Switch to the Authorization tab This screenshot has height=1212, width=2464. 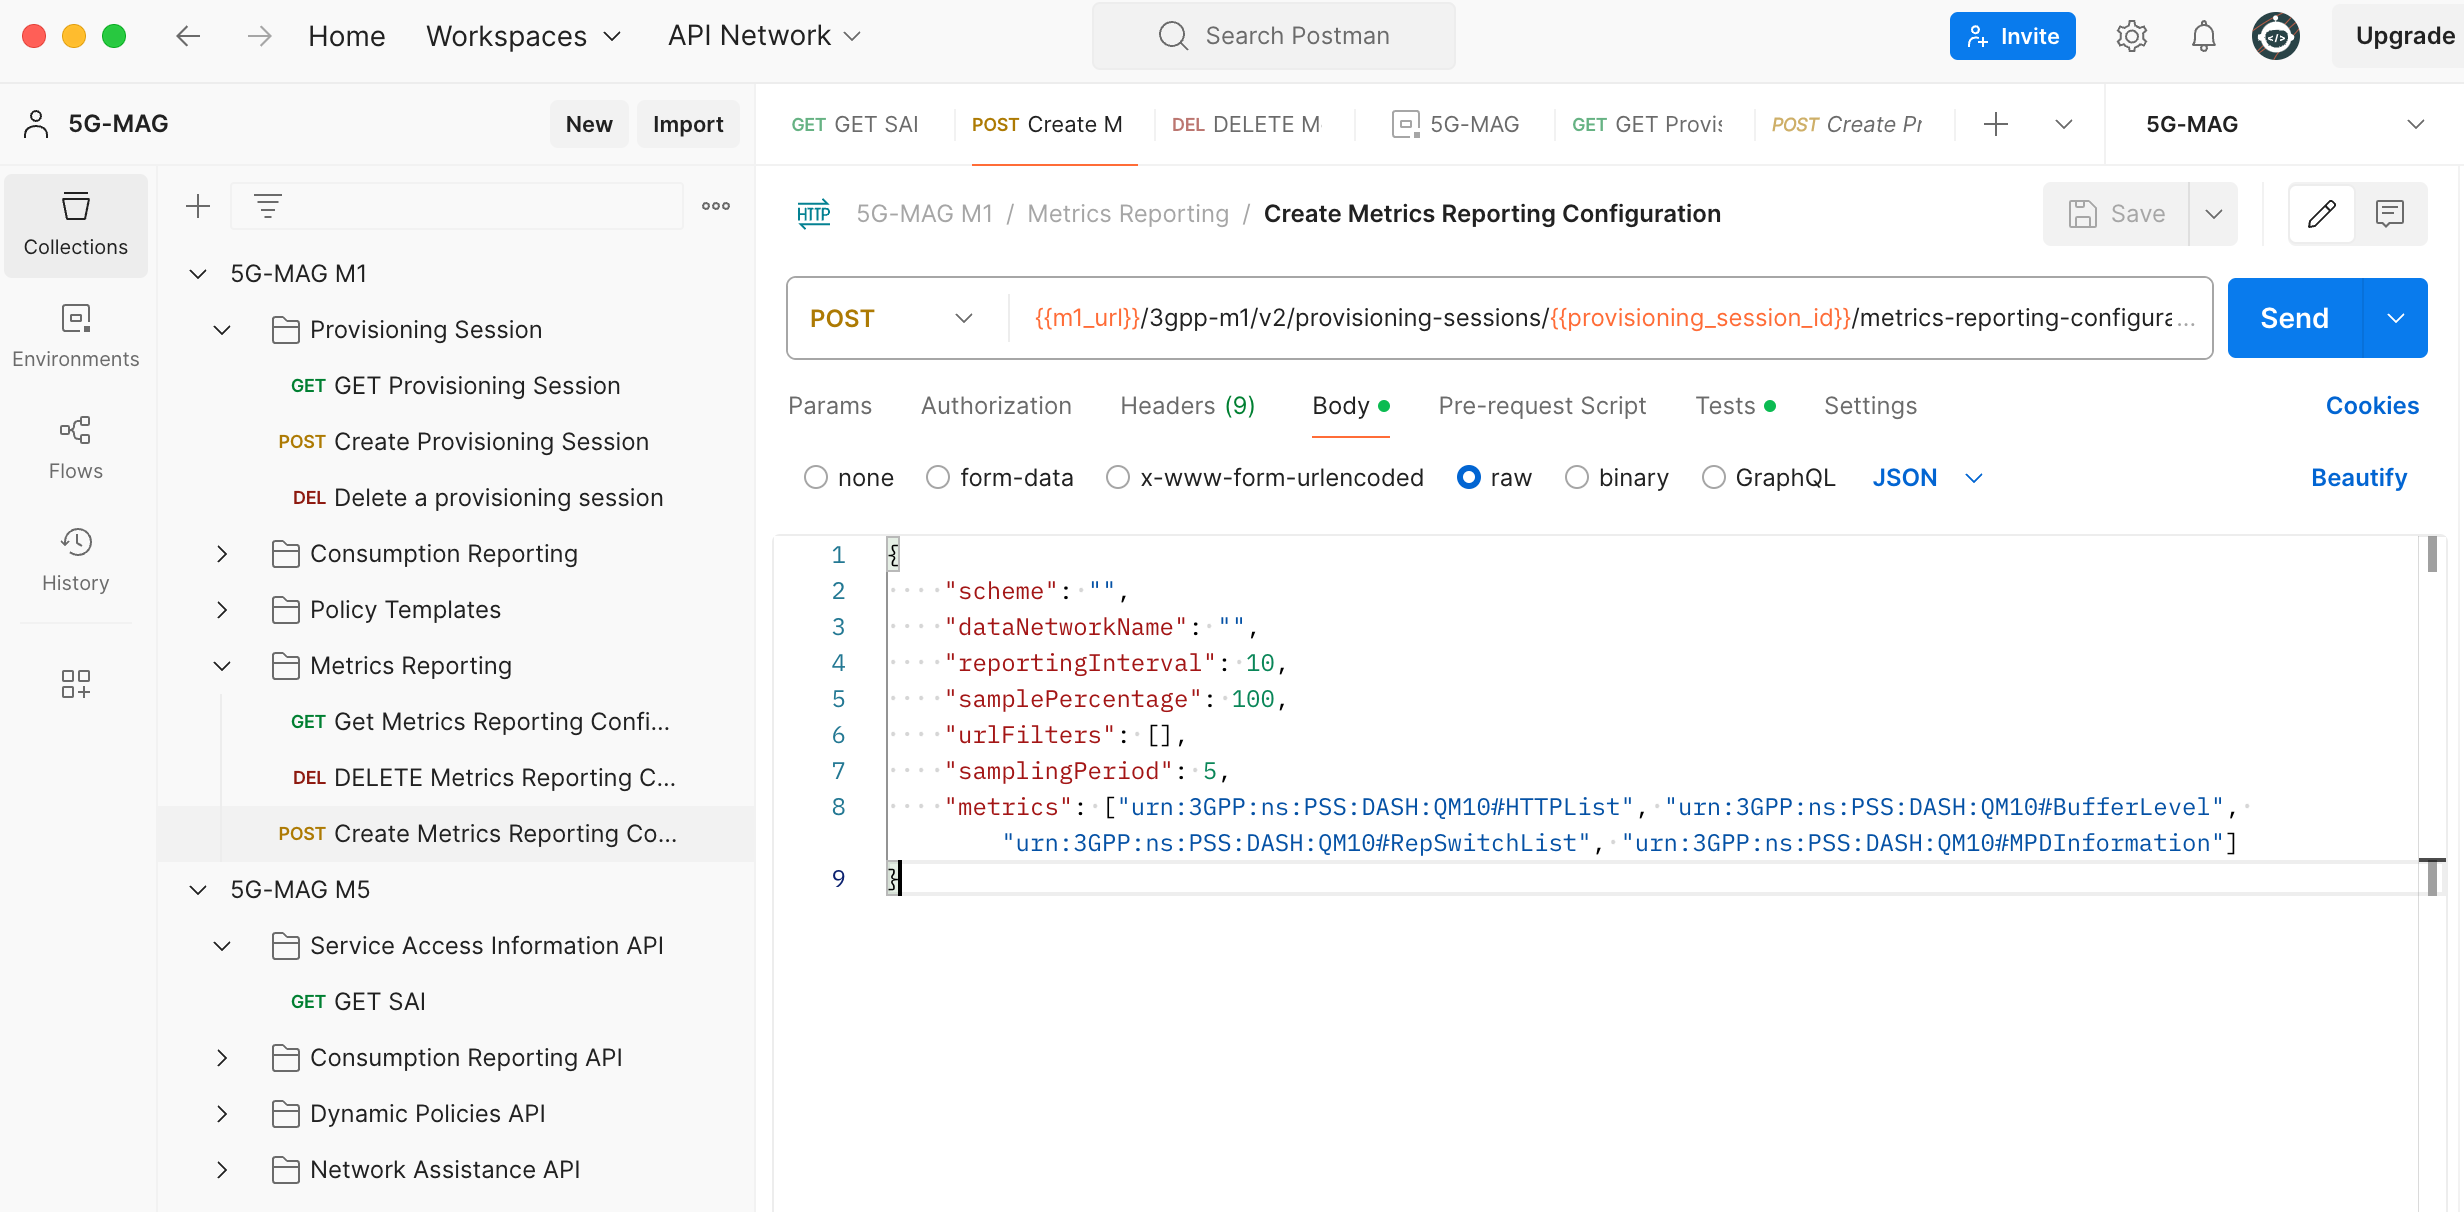996,406
